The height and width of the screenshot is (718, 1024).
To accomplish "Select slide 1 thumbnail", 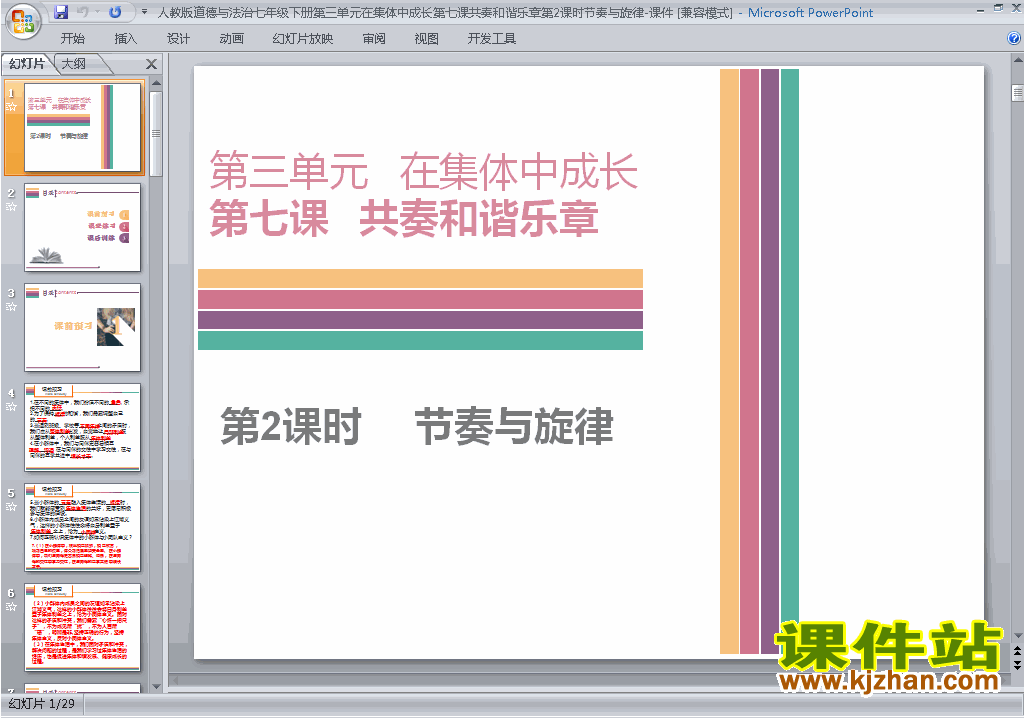I will coord(82,127).
